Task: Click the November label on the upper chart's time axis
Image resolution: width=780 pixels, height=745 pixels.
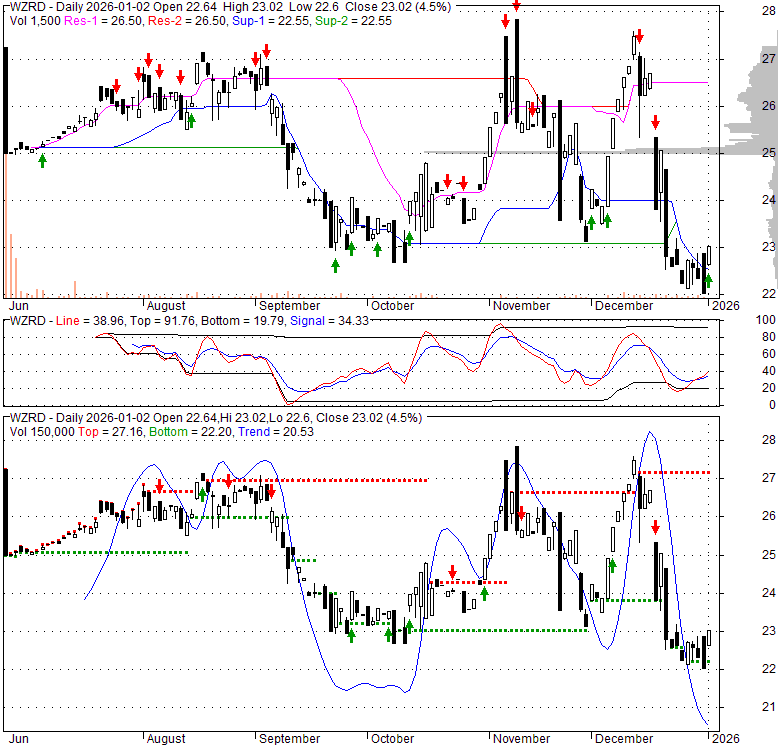Action: click(x=521, y=306)
